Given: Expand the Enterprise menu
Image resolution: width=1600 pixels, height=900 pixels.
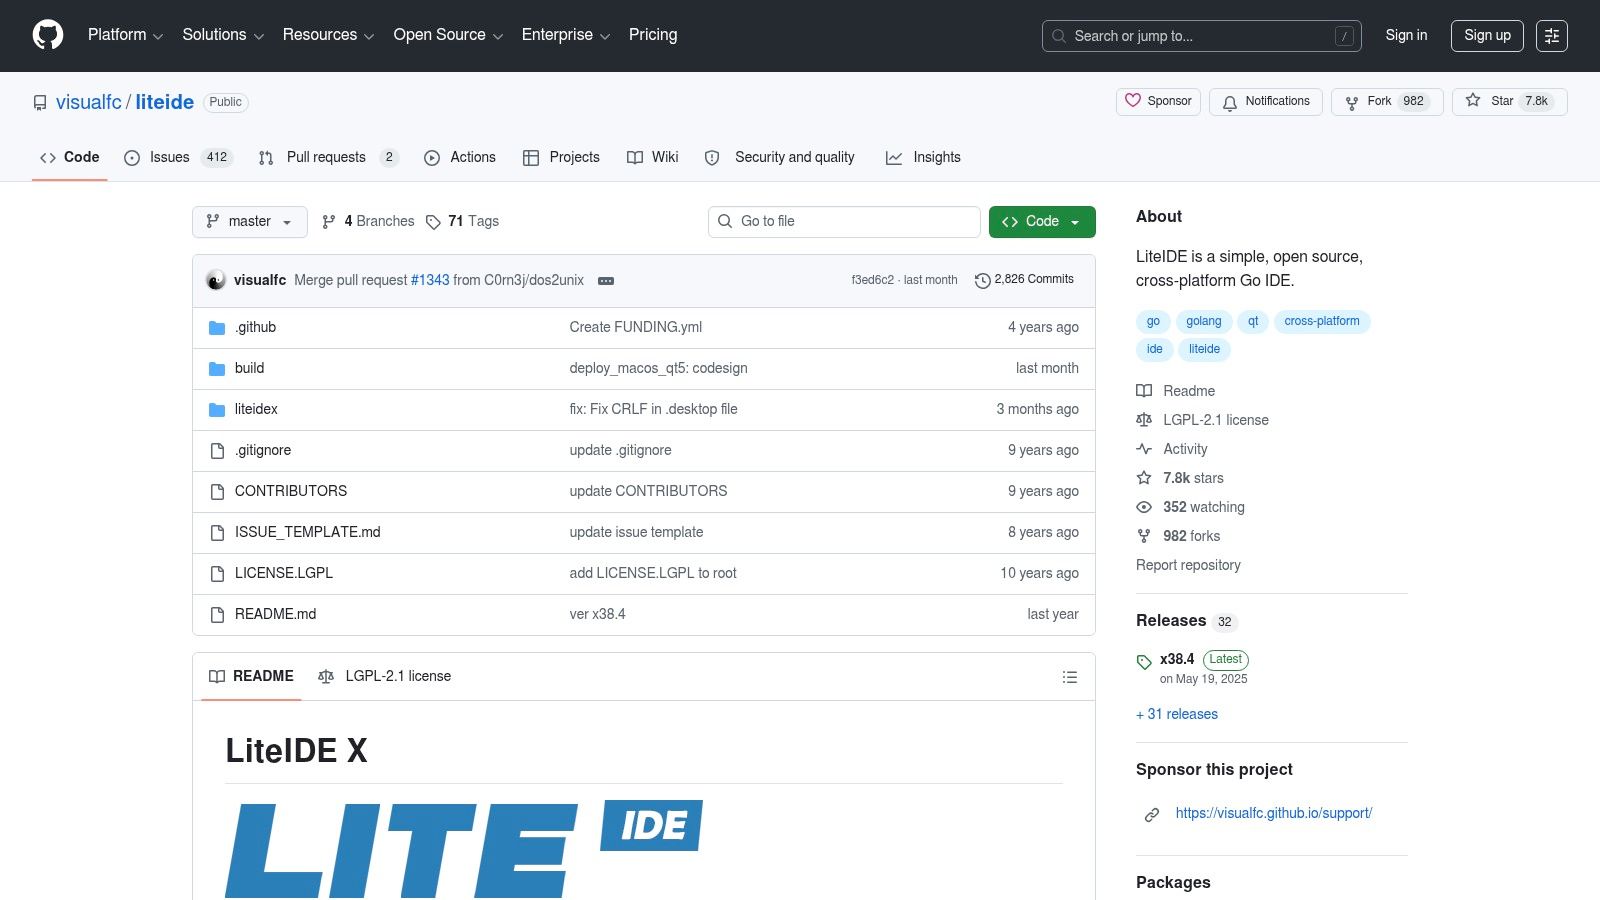Looking at the screenshot, I should point(566,35).
